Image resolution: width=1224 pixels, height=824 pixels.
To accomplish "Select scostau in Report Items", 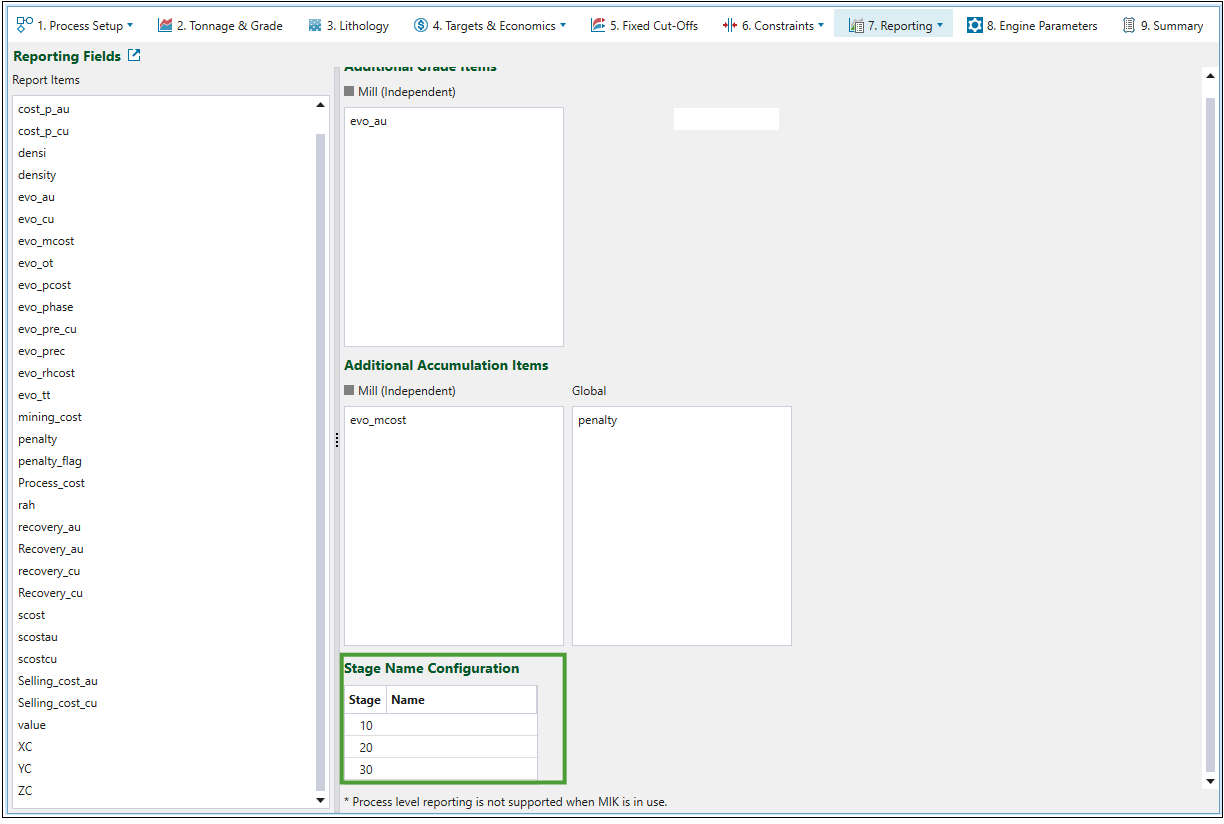I will point(38,637).
